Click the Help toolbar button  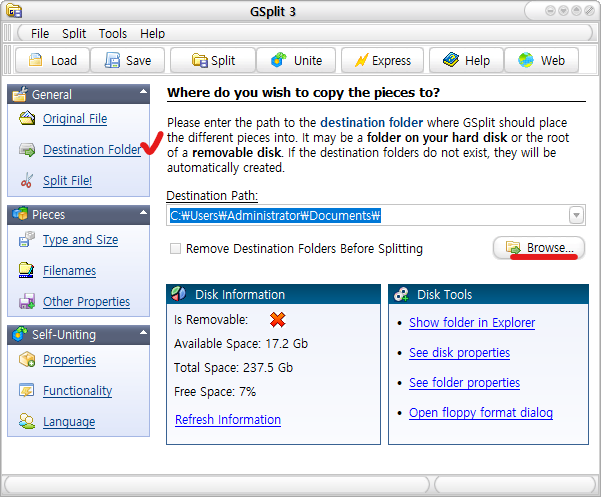point(466,60)
